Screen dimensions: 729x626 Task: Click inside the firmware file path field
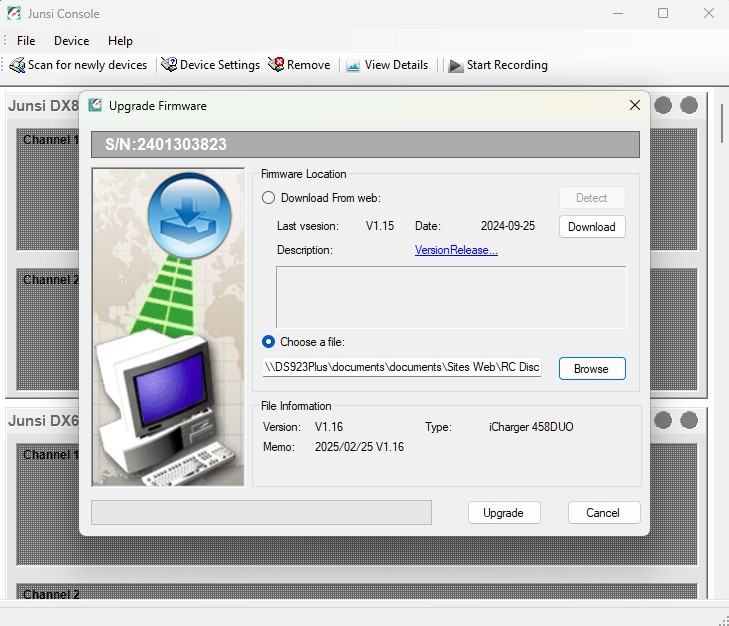click(402, 368)
